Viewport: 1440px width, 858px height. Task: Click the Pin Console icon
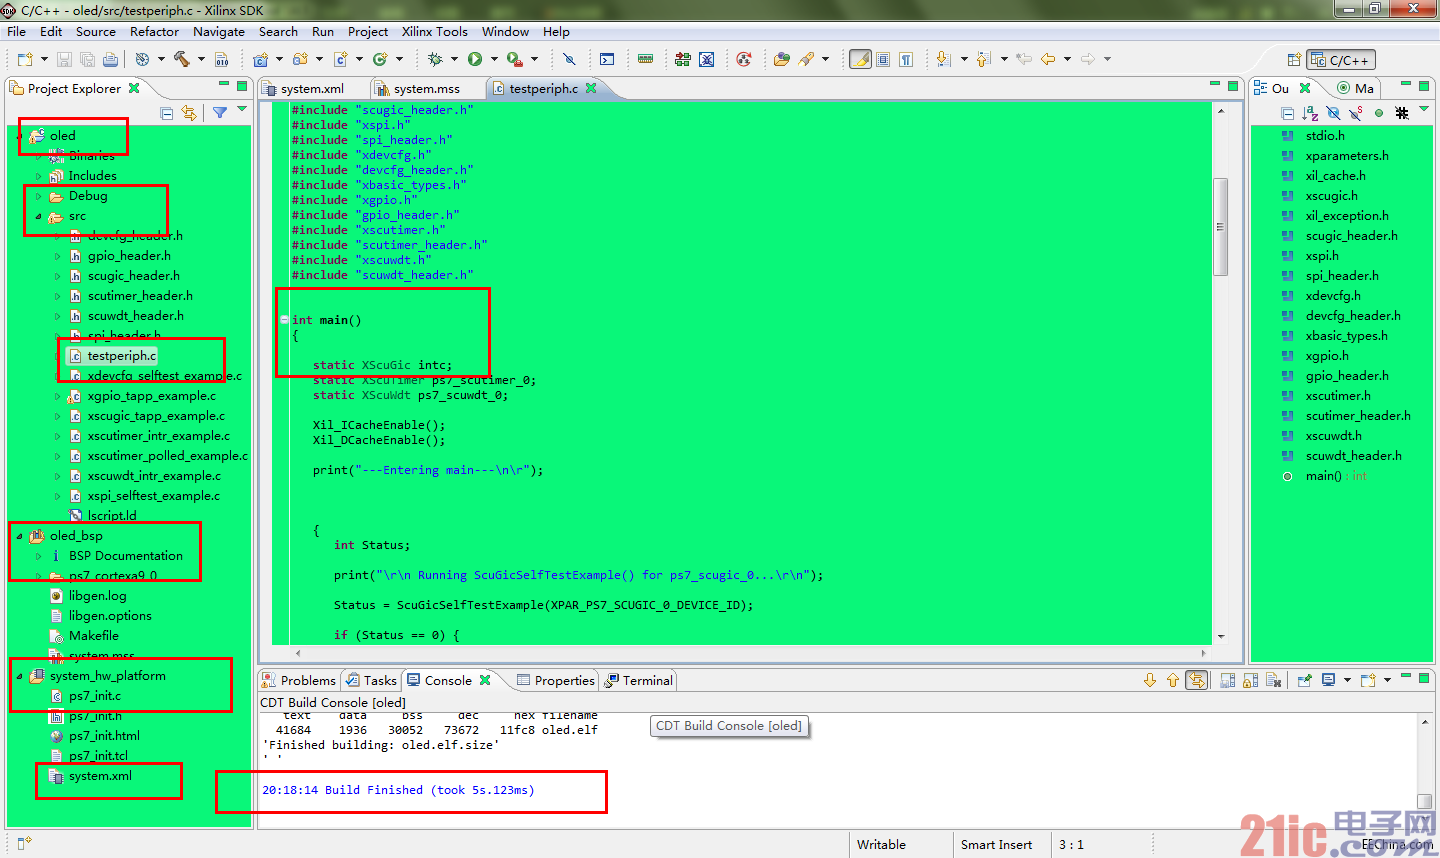coord(1304,680)
